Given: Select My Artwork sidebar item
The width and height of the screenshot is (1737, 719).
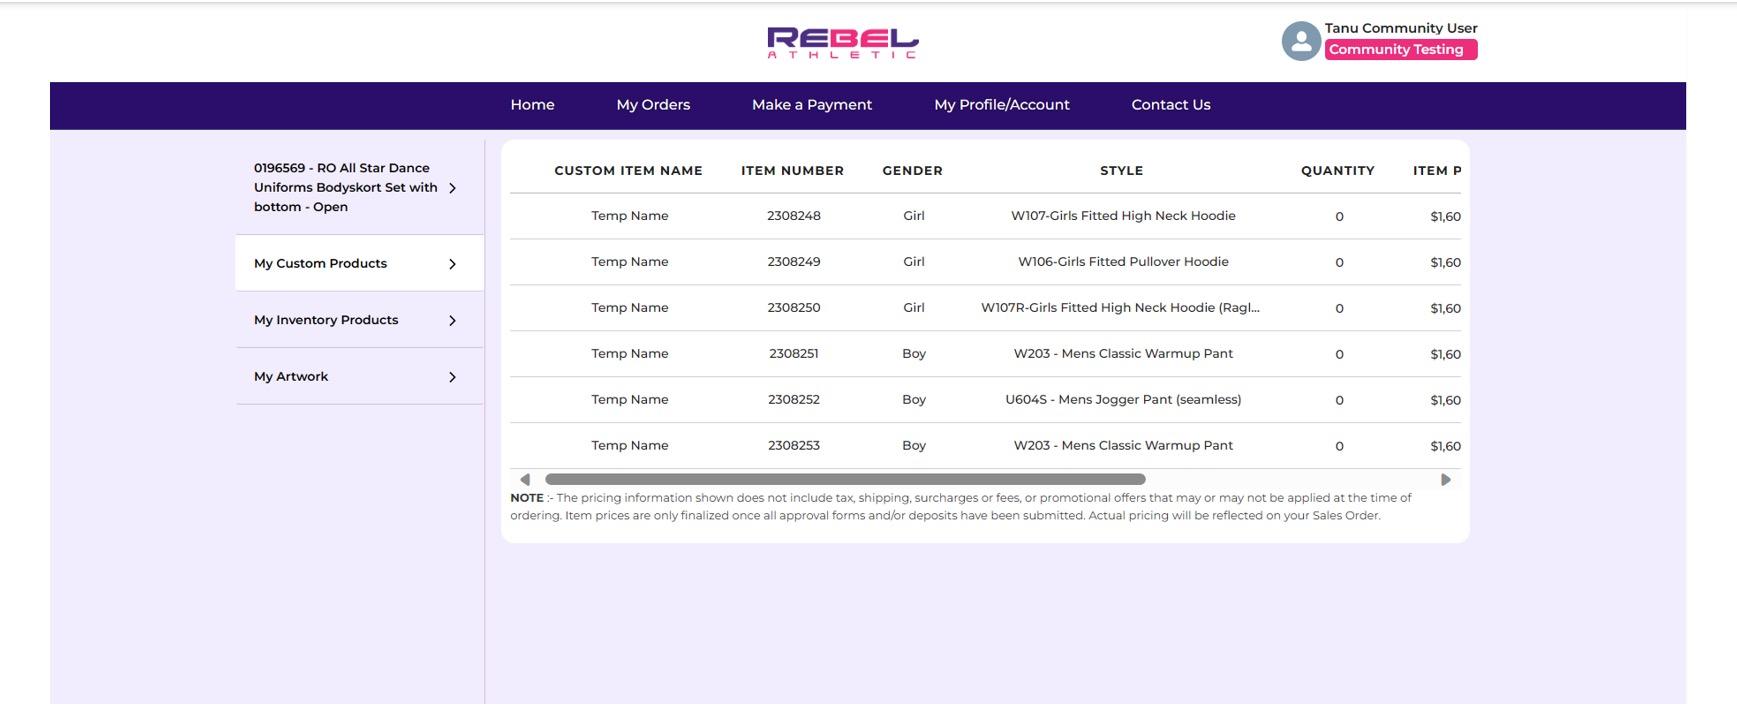Looking at the screenshot, I should click(359, 377).
